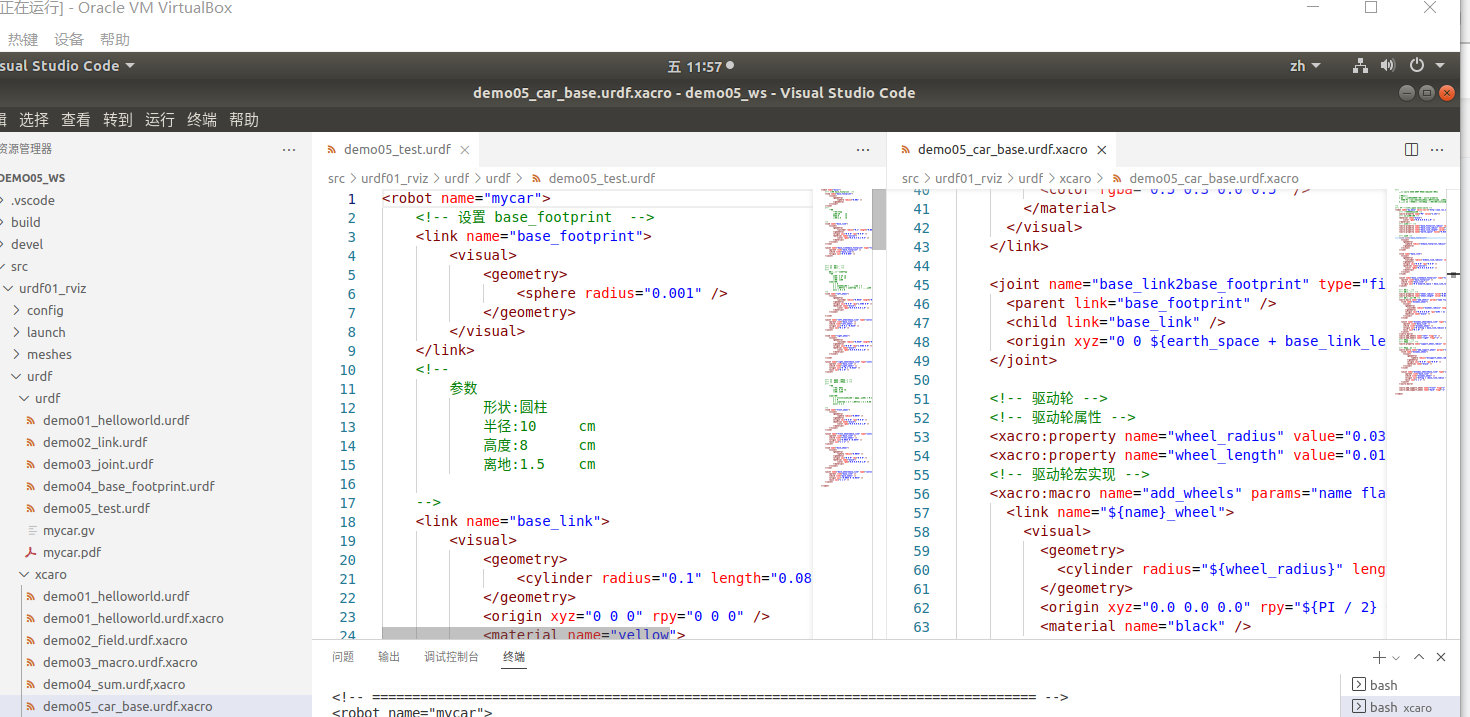1470x717 pixels.
Task: Switch to the 调试控制台 panel tab
Action: 451,657
